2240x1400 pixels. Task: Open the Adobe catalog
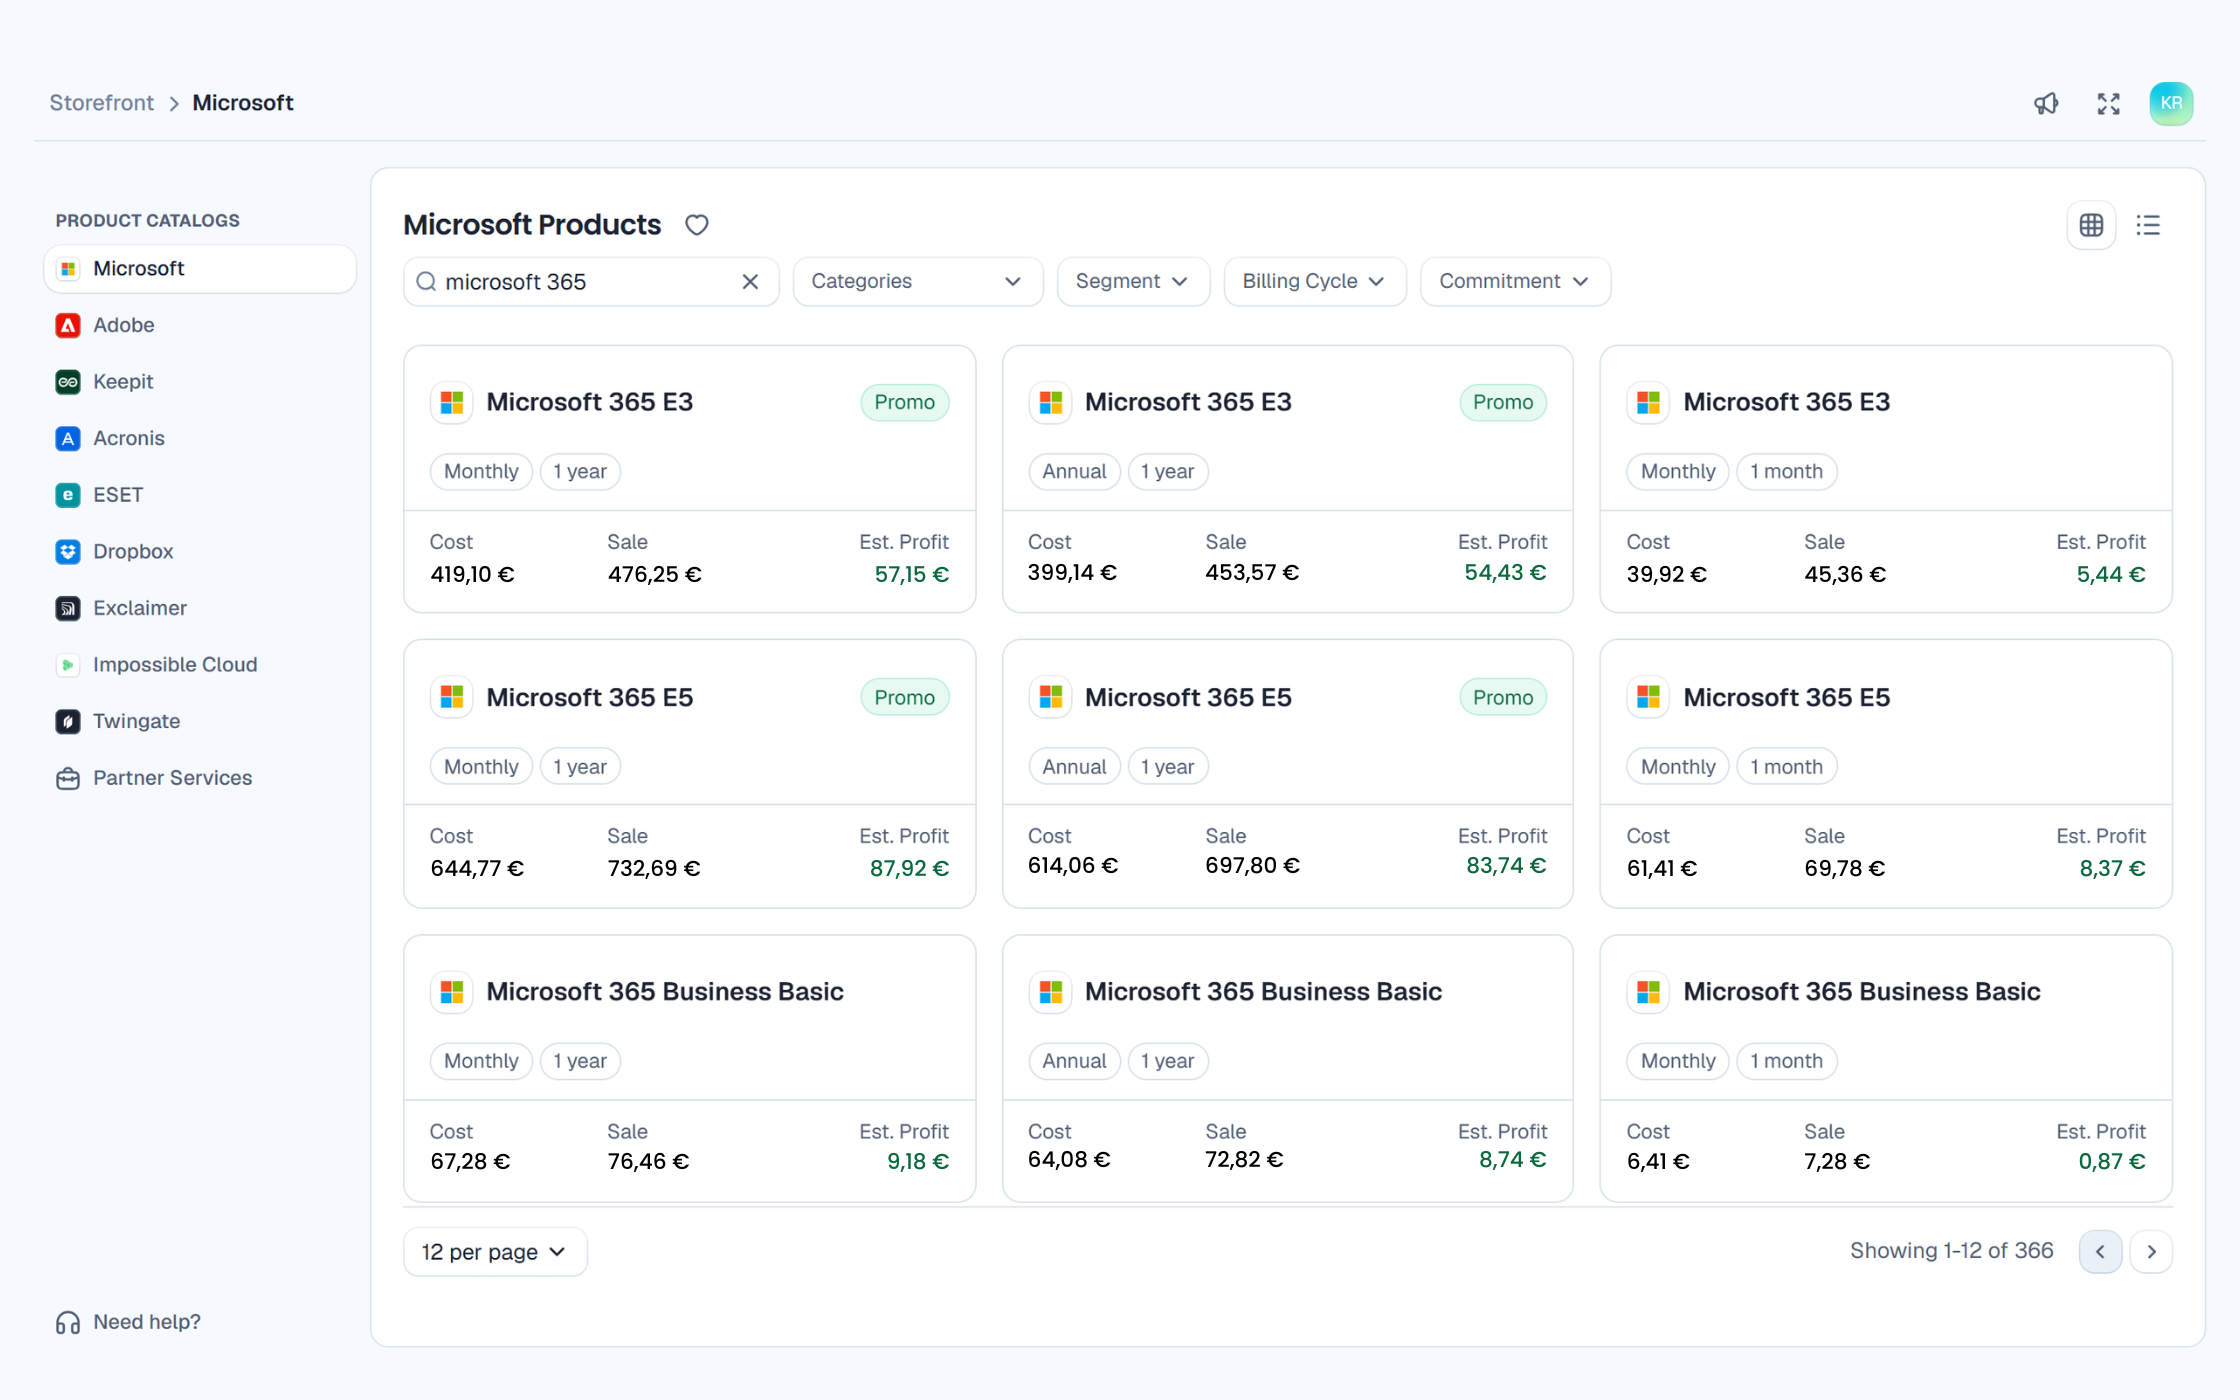[x=200, y=325]
